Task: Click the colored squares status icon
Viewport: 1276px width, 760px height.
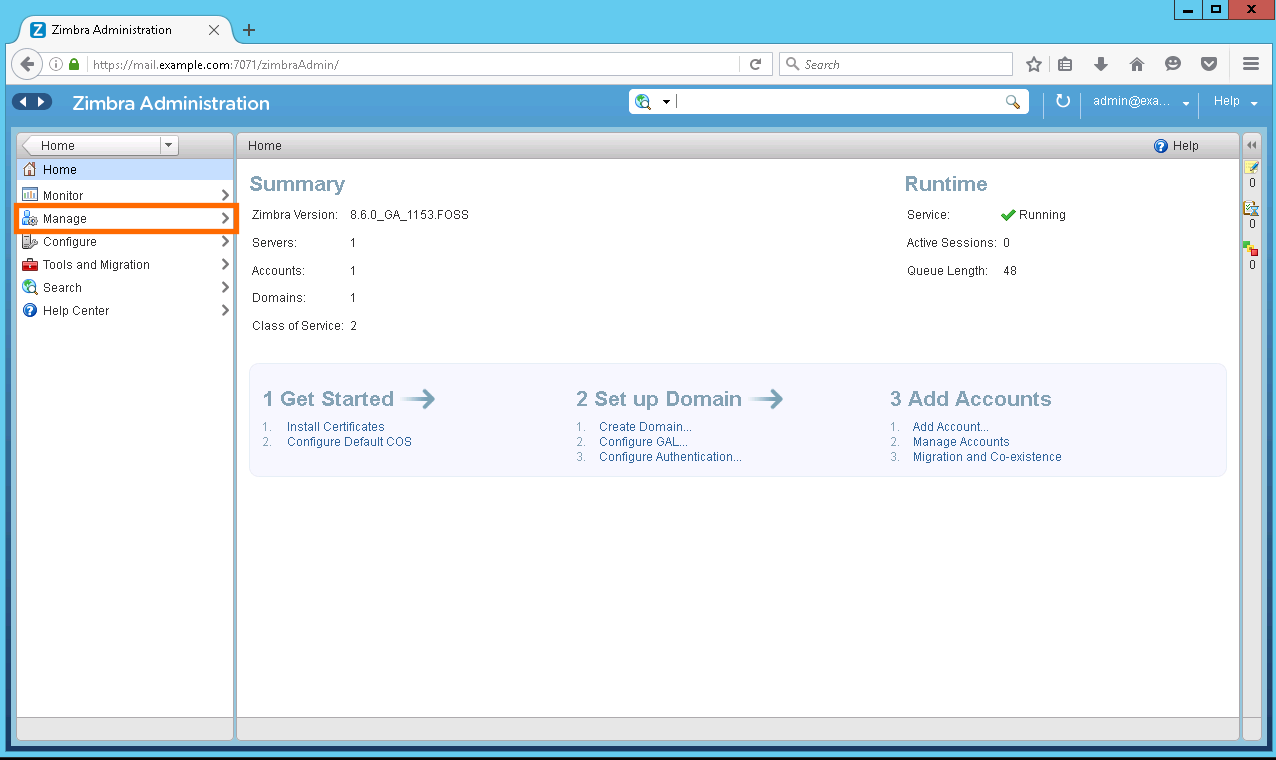Action: (x=1251, y=249)
